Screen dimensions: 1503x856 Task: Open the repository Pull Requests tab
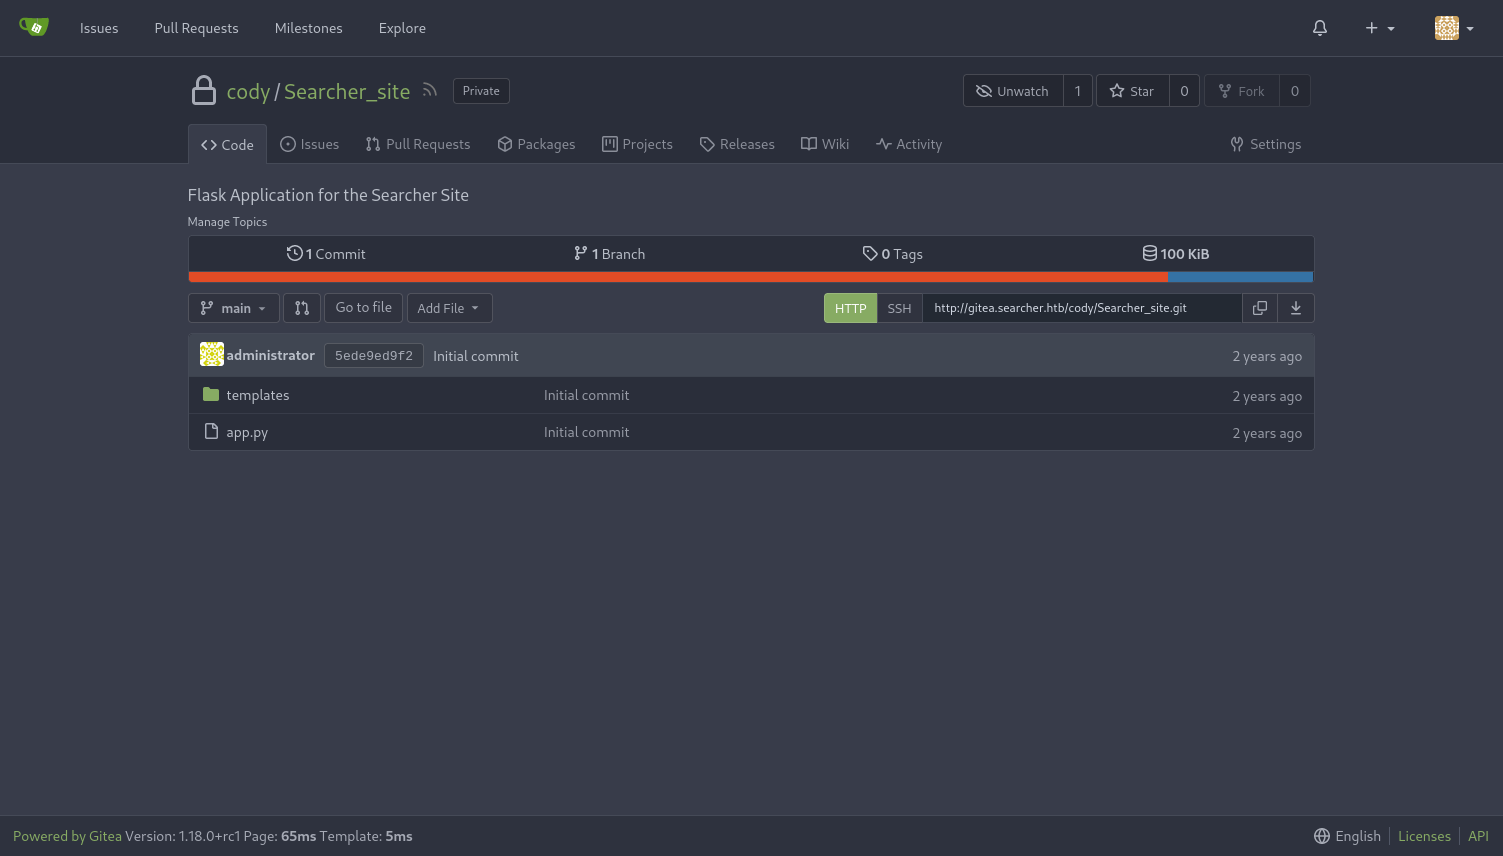(x=418, y=144)
